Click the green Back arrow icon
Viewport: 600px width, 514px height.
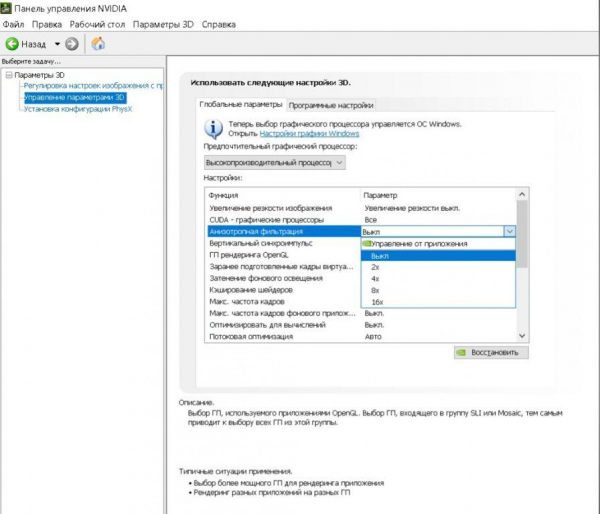pyautogui.click(x=12, y=44)
